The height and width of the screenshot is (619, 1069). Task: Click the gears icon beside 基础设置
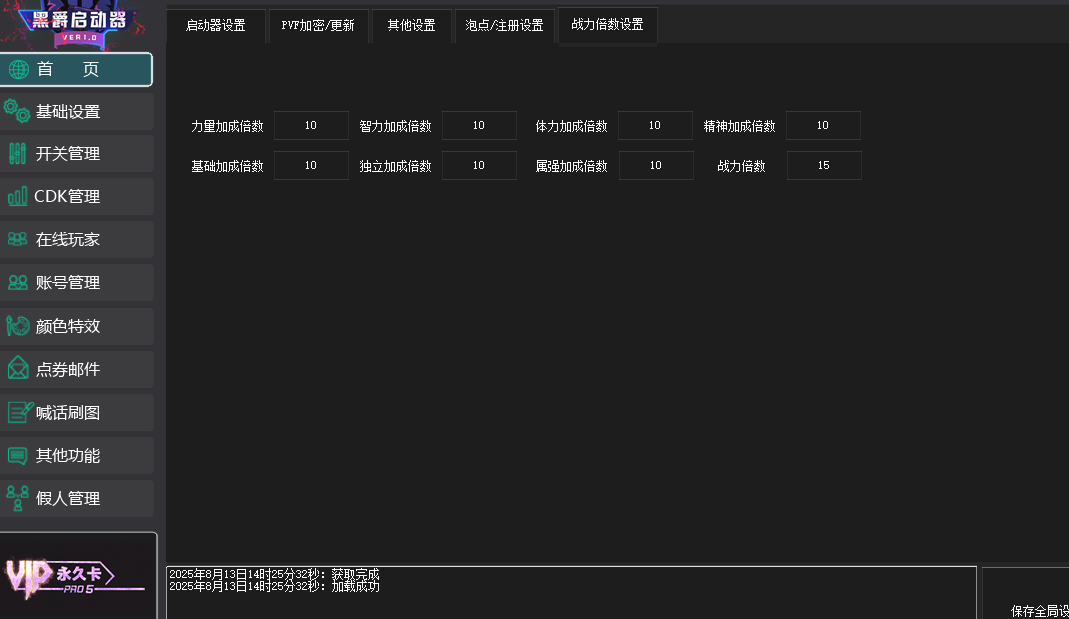pos(17,111)
